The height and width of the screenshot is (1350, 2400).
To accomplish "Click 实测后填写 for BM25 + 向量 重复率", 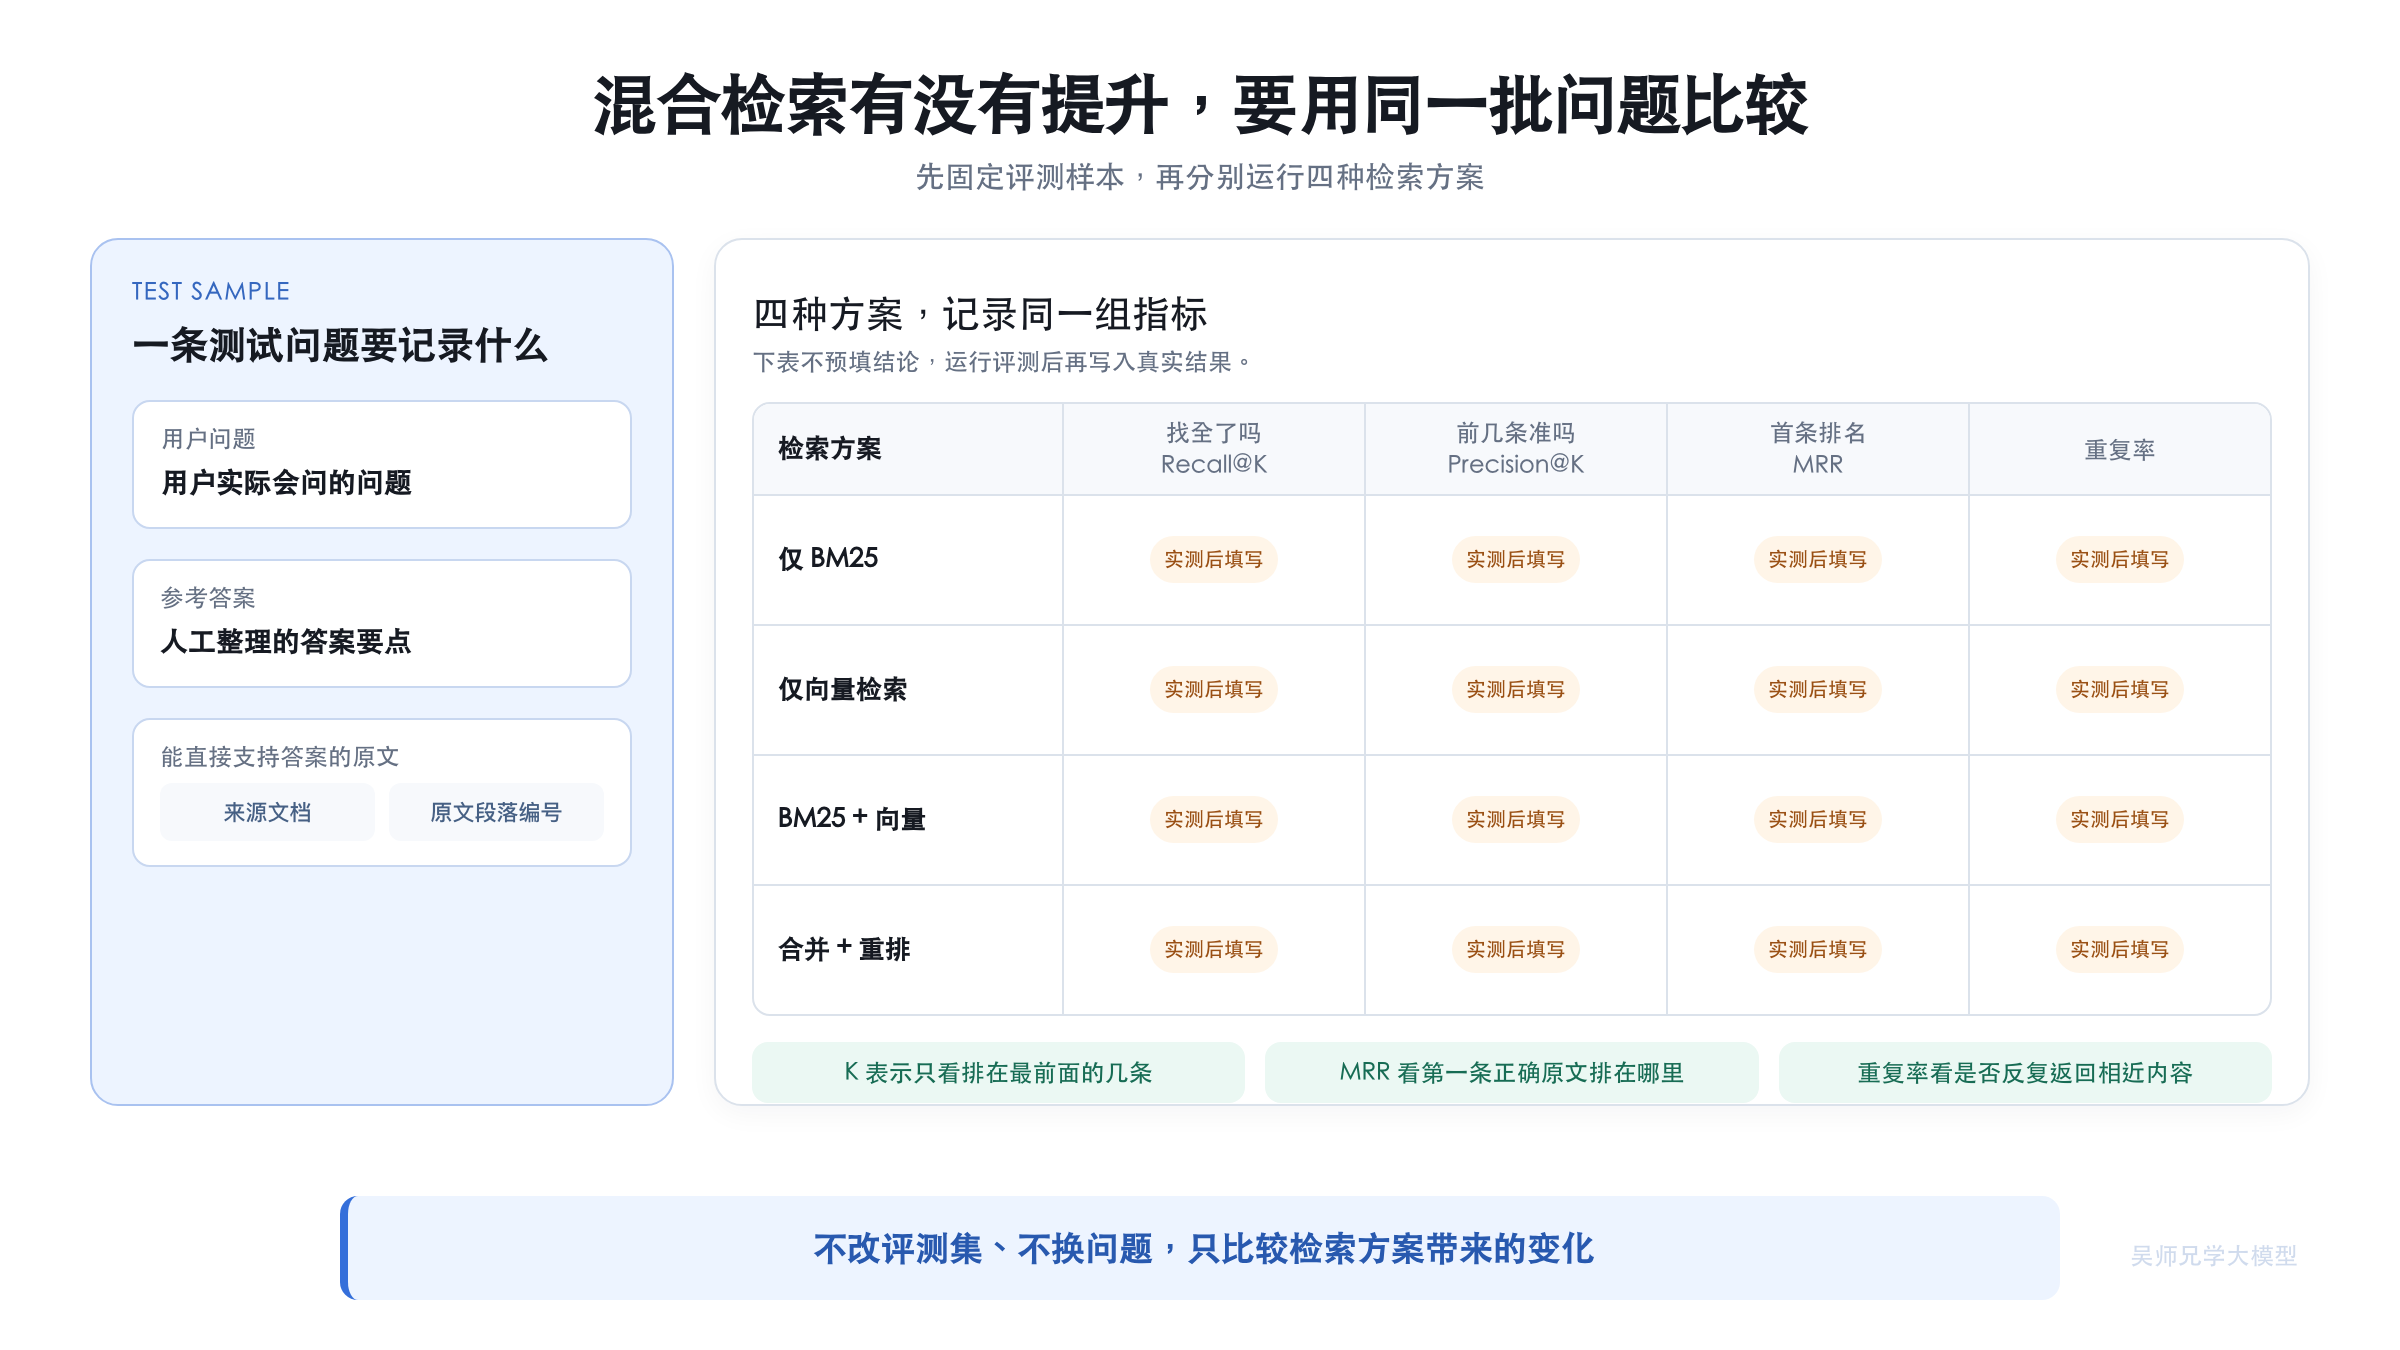I will click(x=2119, y=819).
